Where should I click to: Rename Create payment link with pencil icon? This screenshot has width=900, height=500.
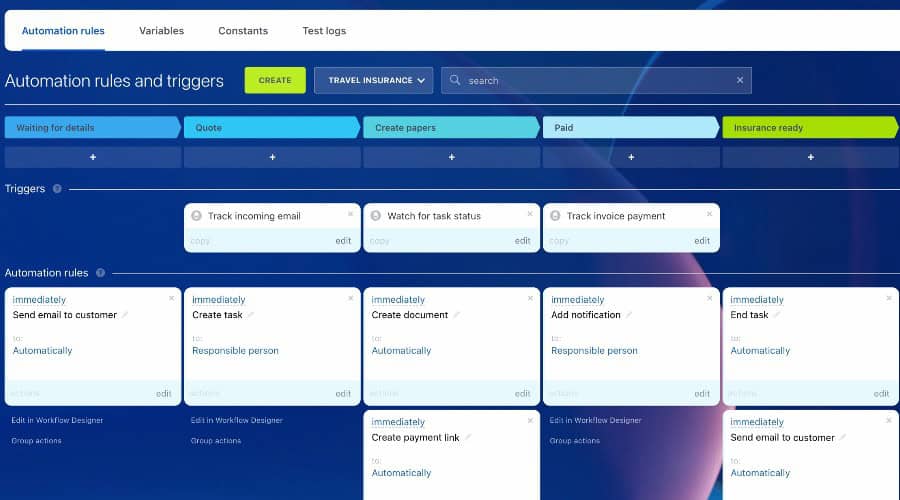point(468,437)
